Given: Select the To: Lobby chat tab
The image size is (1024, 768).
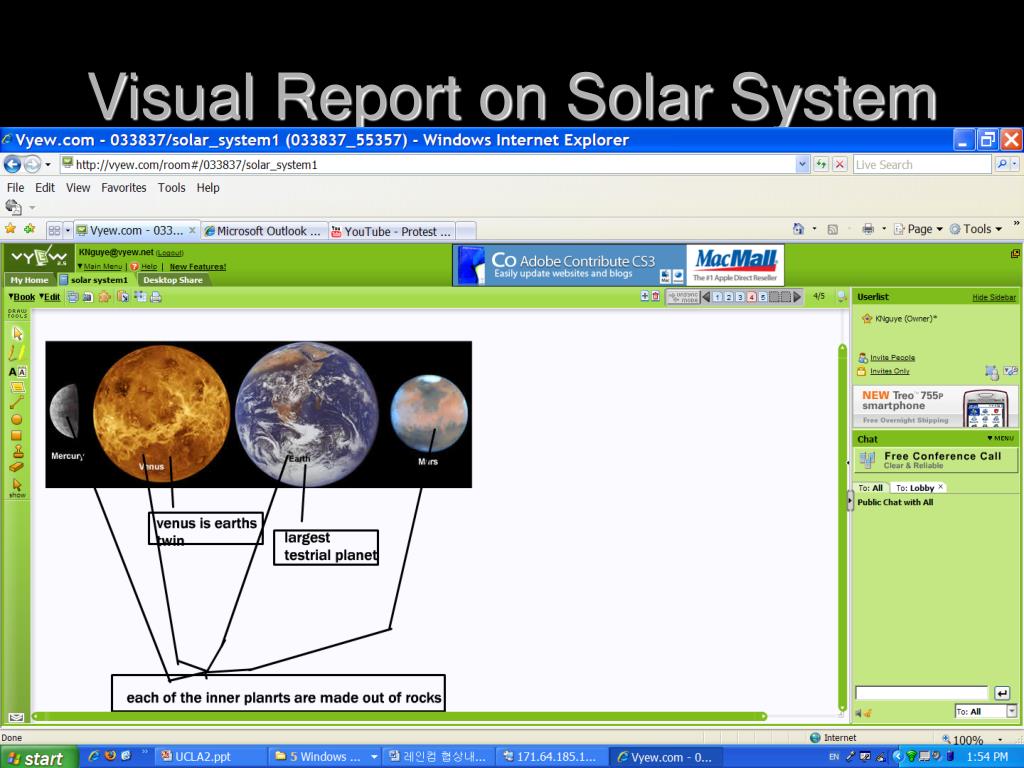Looking at the screenshot, I should (x=914, y=488).
